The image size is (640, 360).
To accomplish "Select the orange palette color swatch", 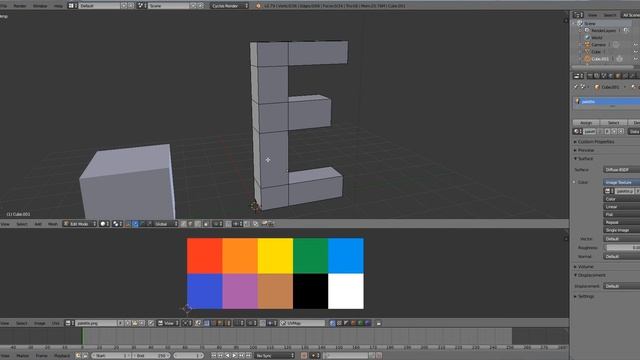I will [240, 256].
